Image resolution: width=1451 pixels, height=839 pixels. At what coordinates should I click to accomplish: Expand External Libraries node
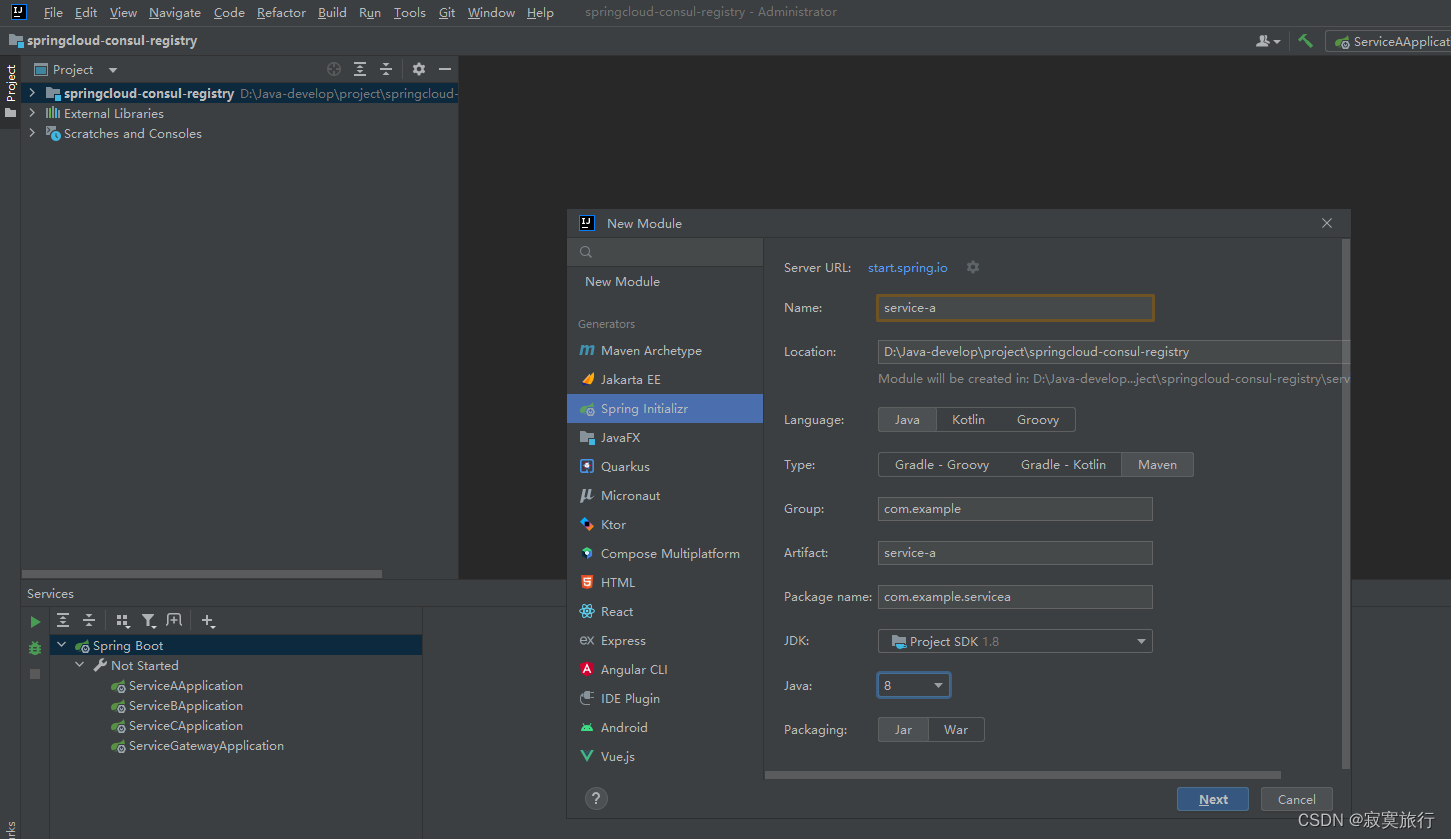click(x=32, y=113)
